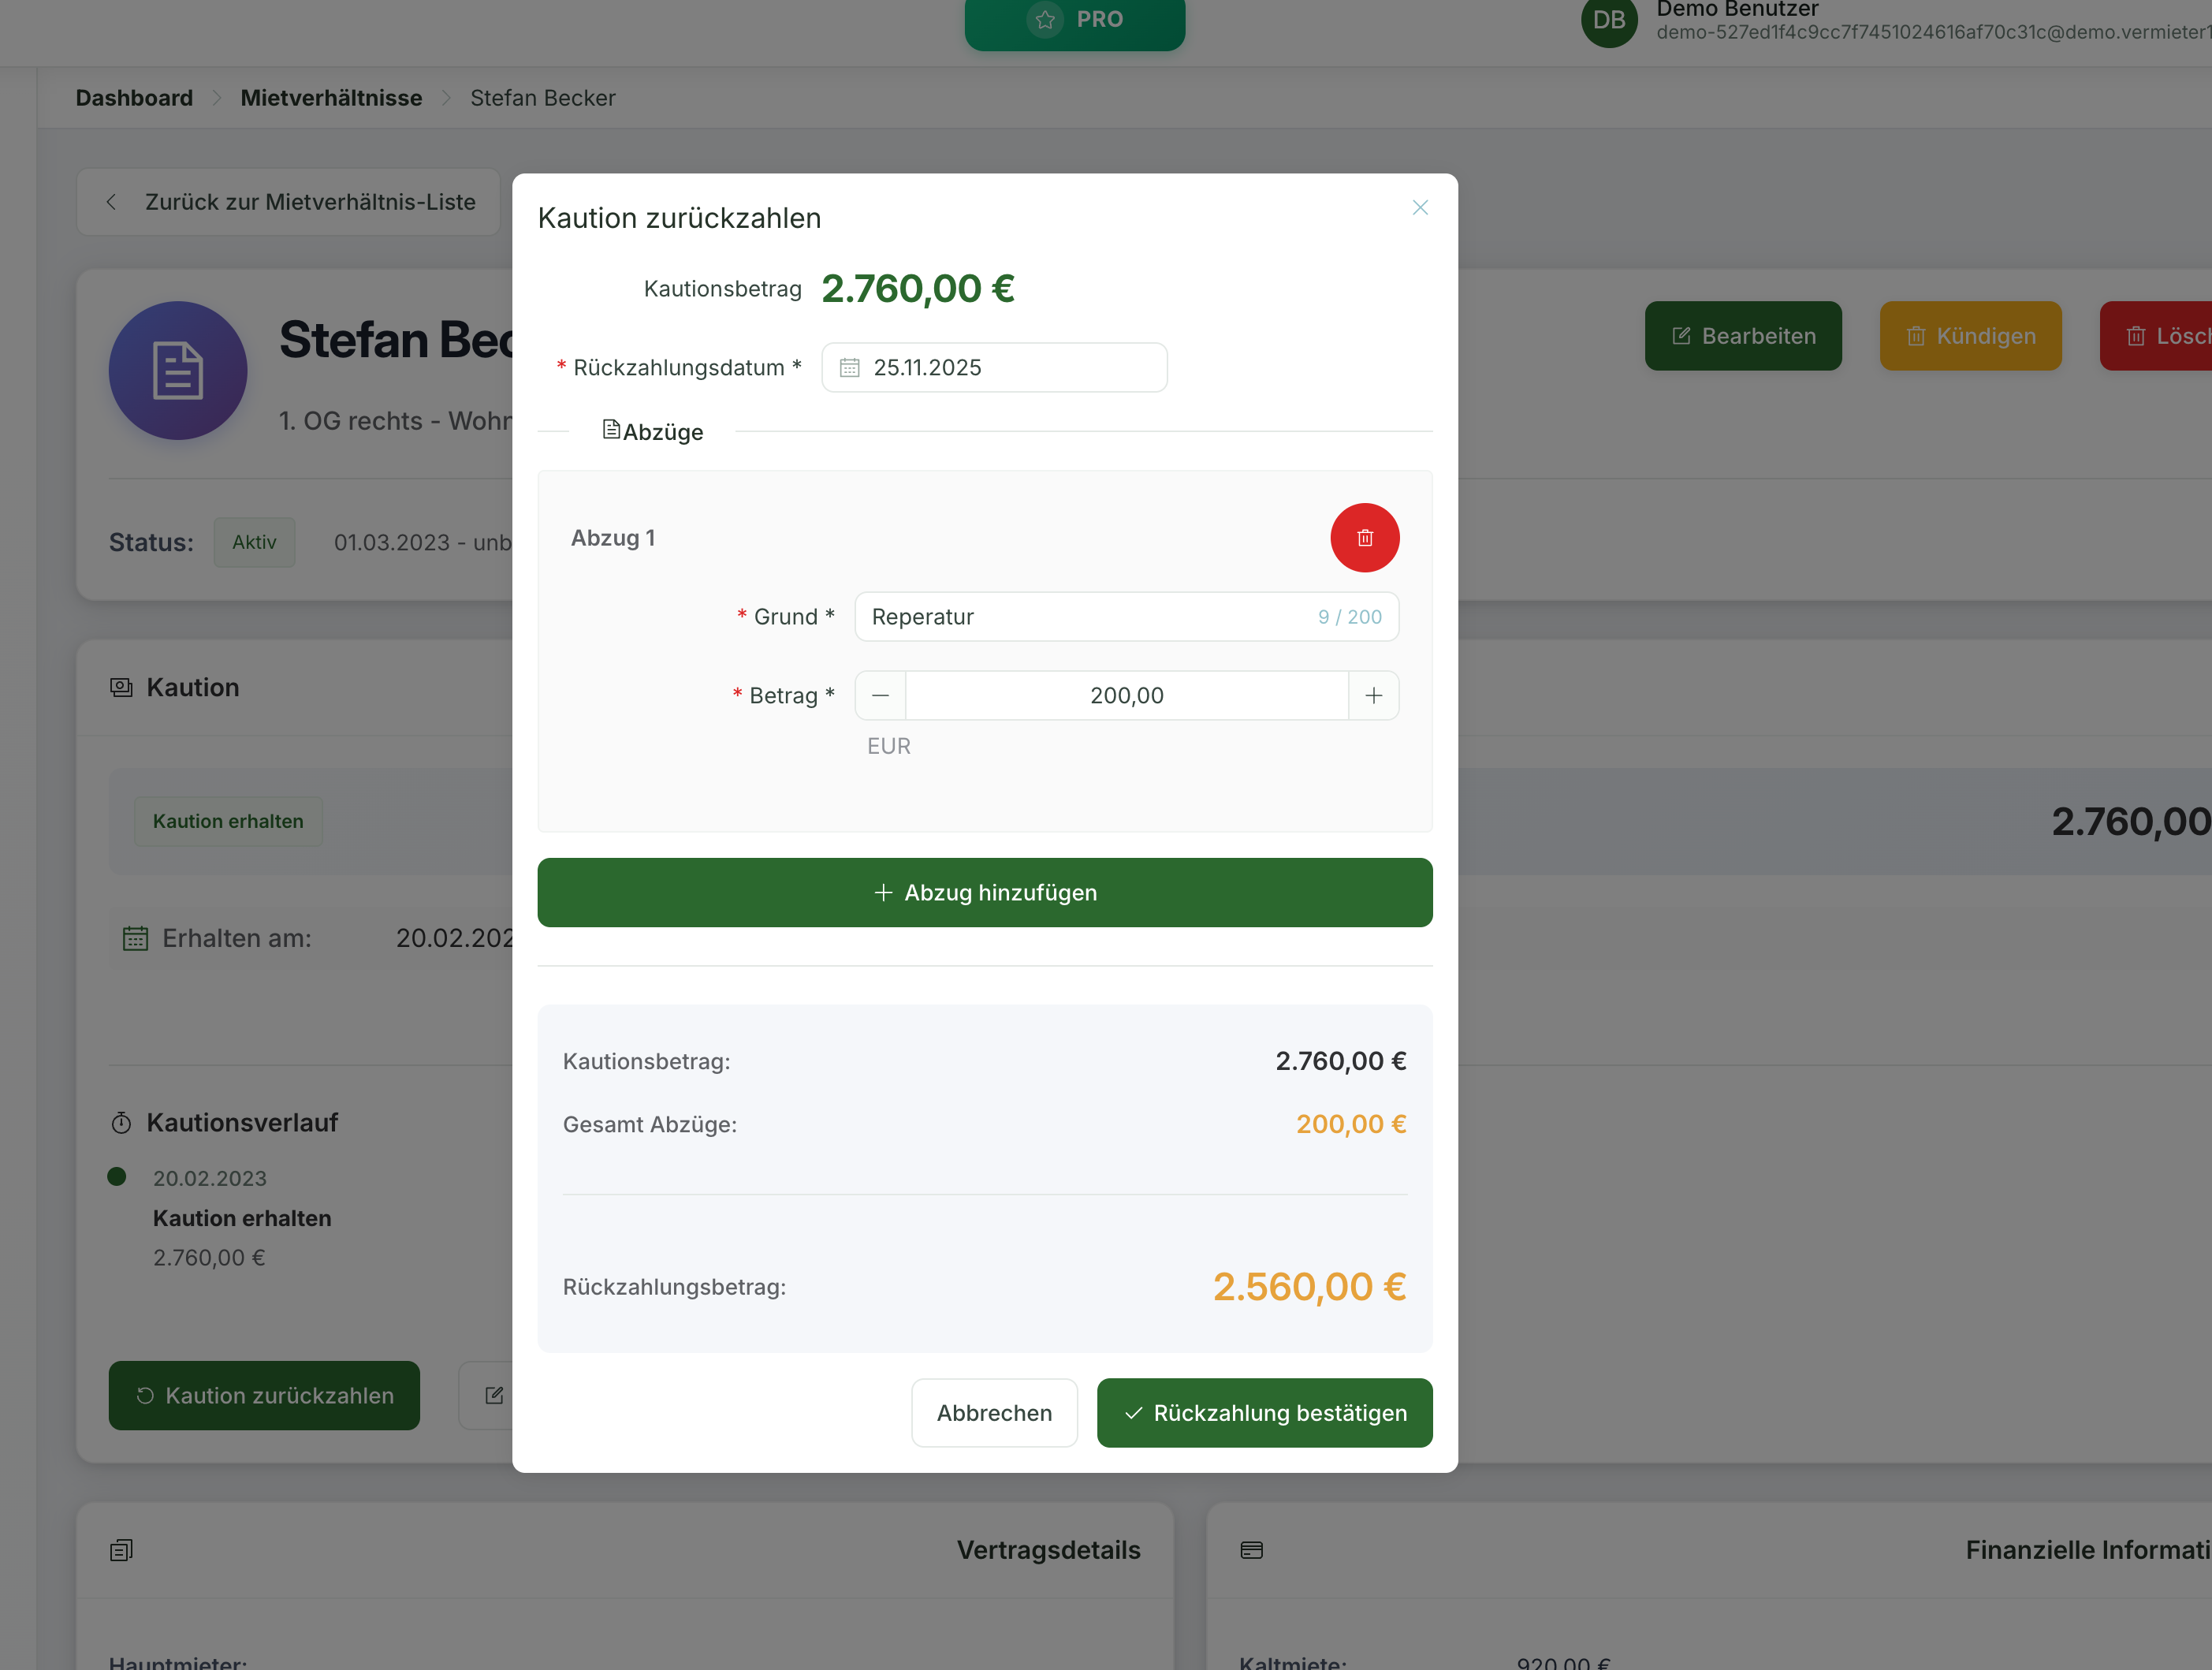Open the DB user avatar
The width and height of the screenshot is (2212, 1670).
[x=1607, y=20]
